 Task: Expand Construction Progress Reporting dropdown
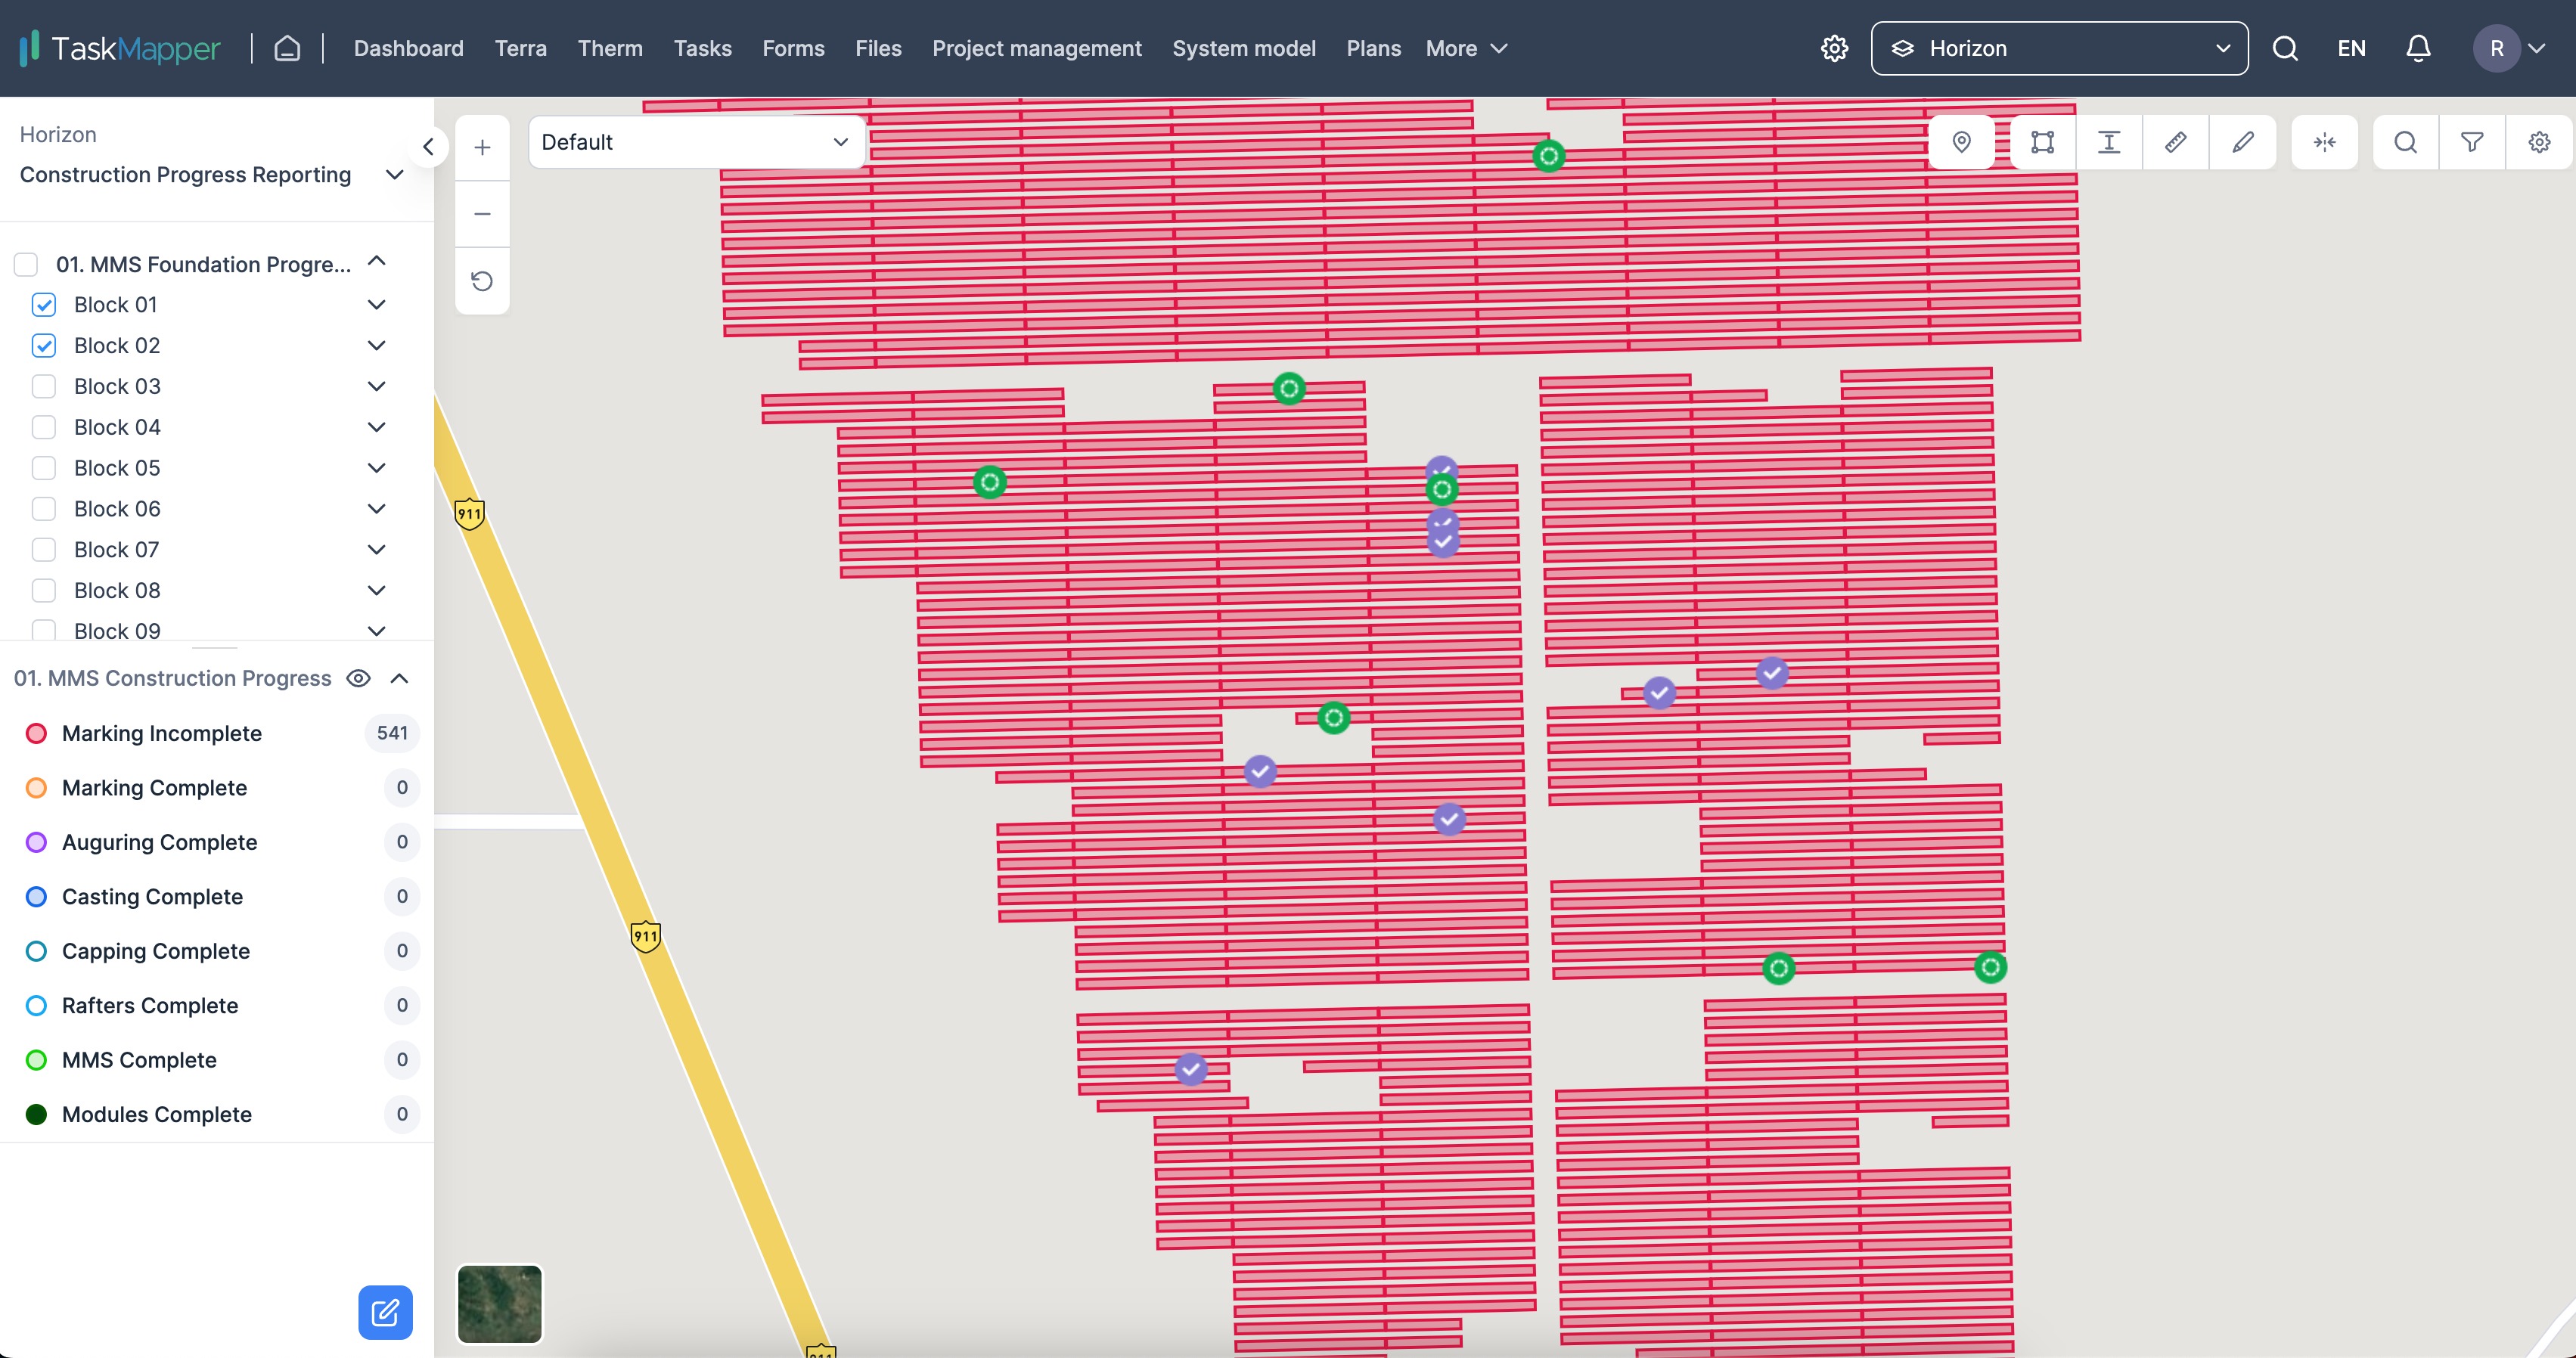tap(395, 175)
